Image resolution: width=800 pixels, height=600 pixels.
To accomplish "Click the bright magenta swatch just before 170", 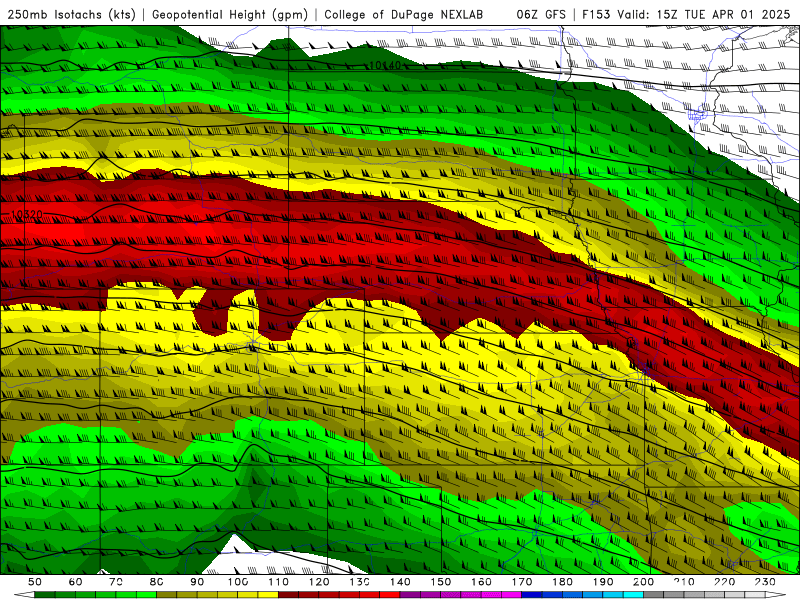I will (511, 595).
